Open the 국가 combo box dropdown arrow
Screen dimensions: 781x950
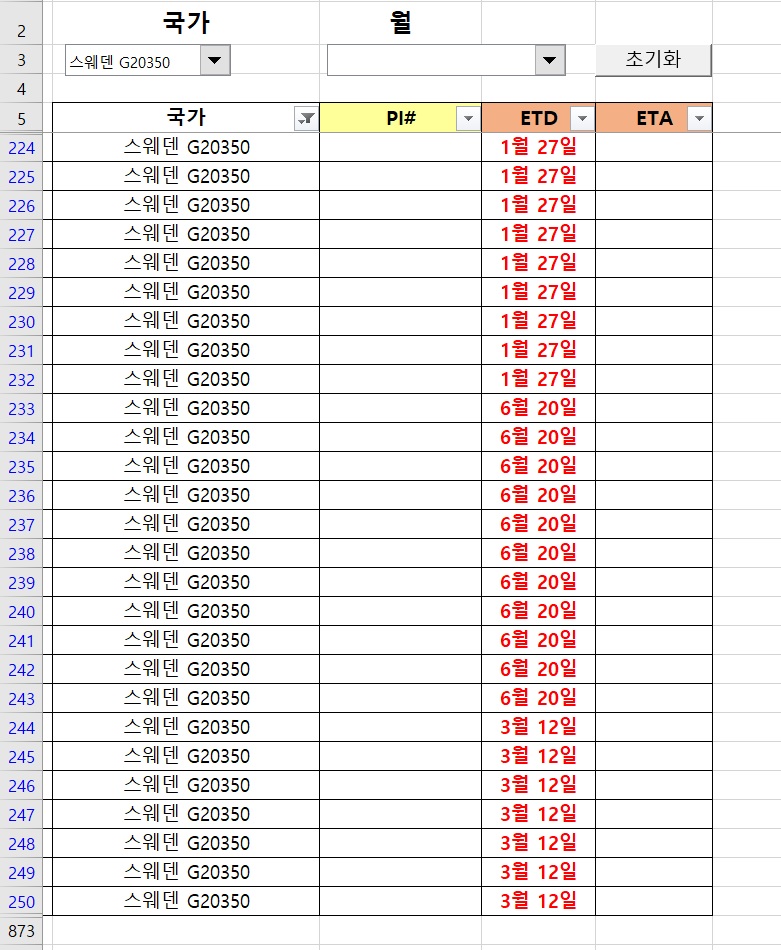(214, 61)
